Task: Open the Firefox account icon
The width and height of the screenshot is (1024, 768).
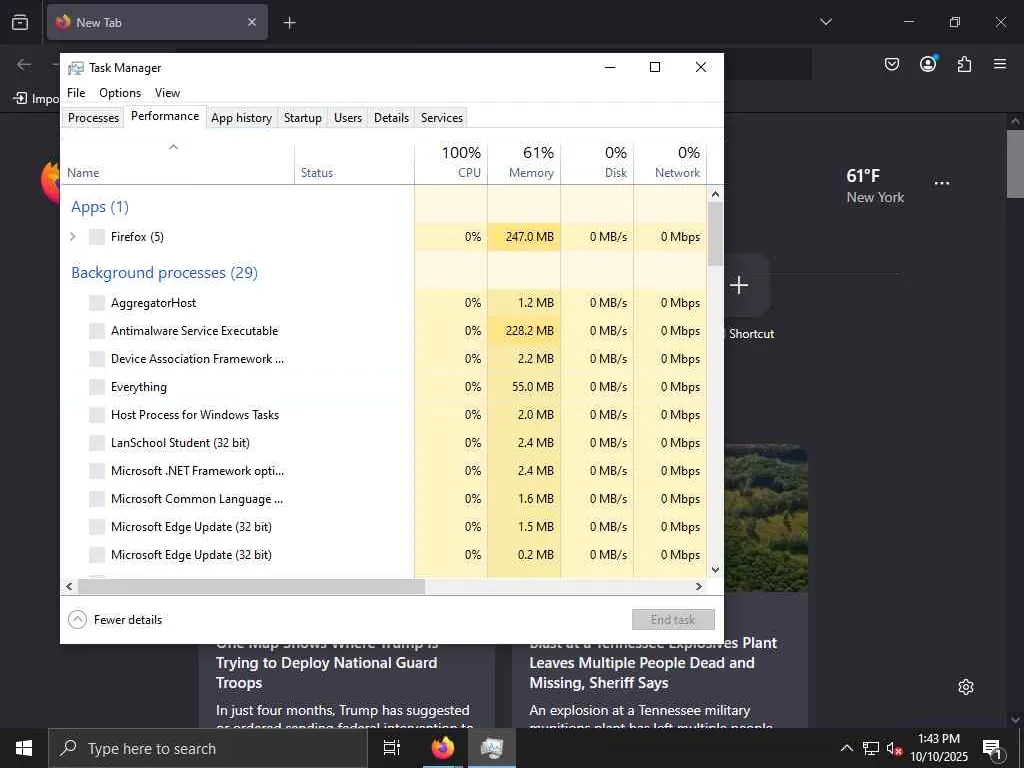Action: pos(928,63)
